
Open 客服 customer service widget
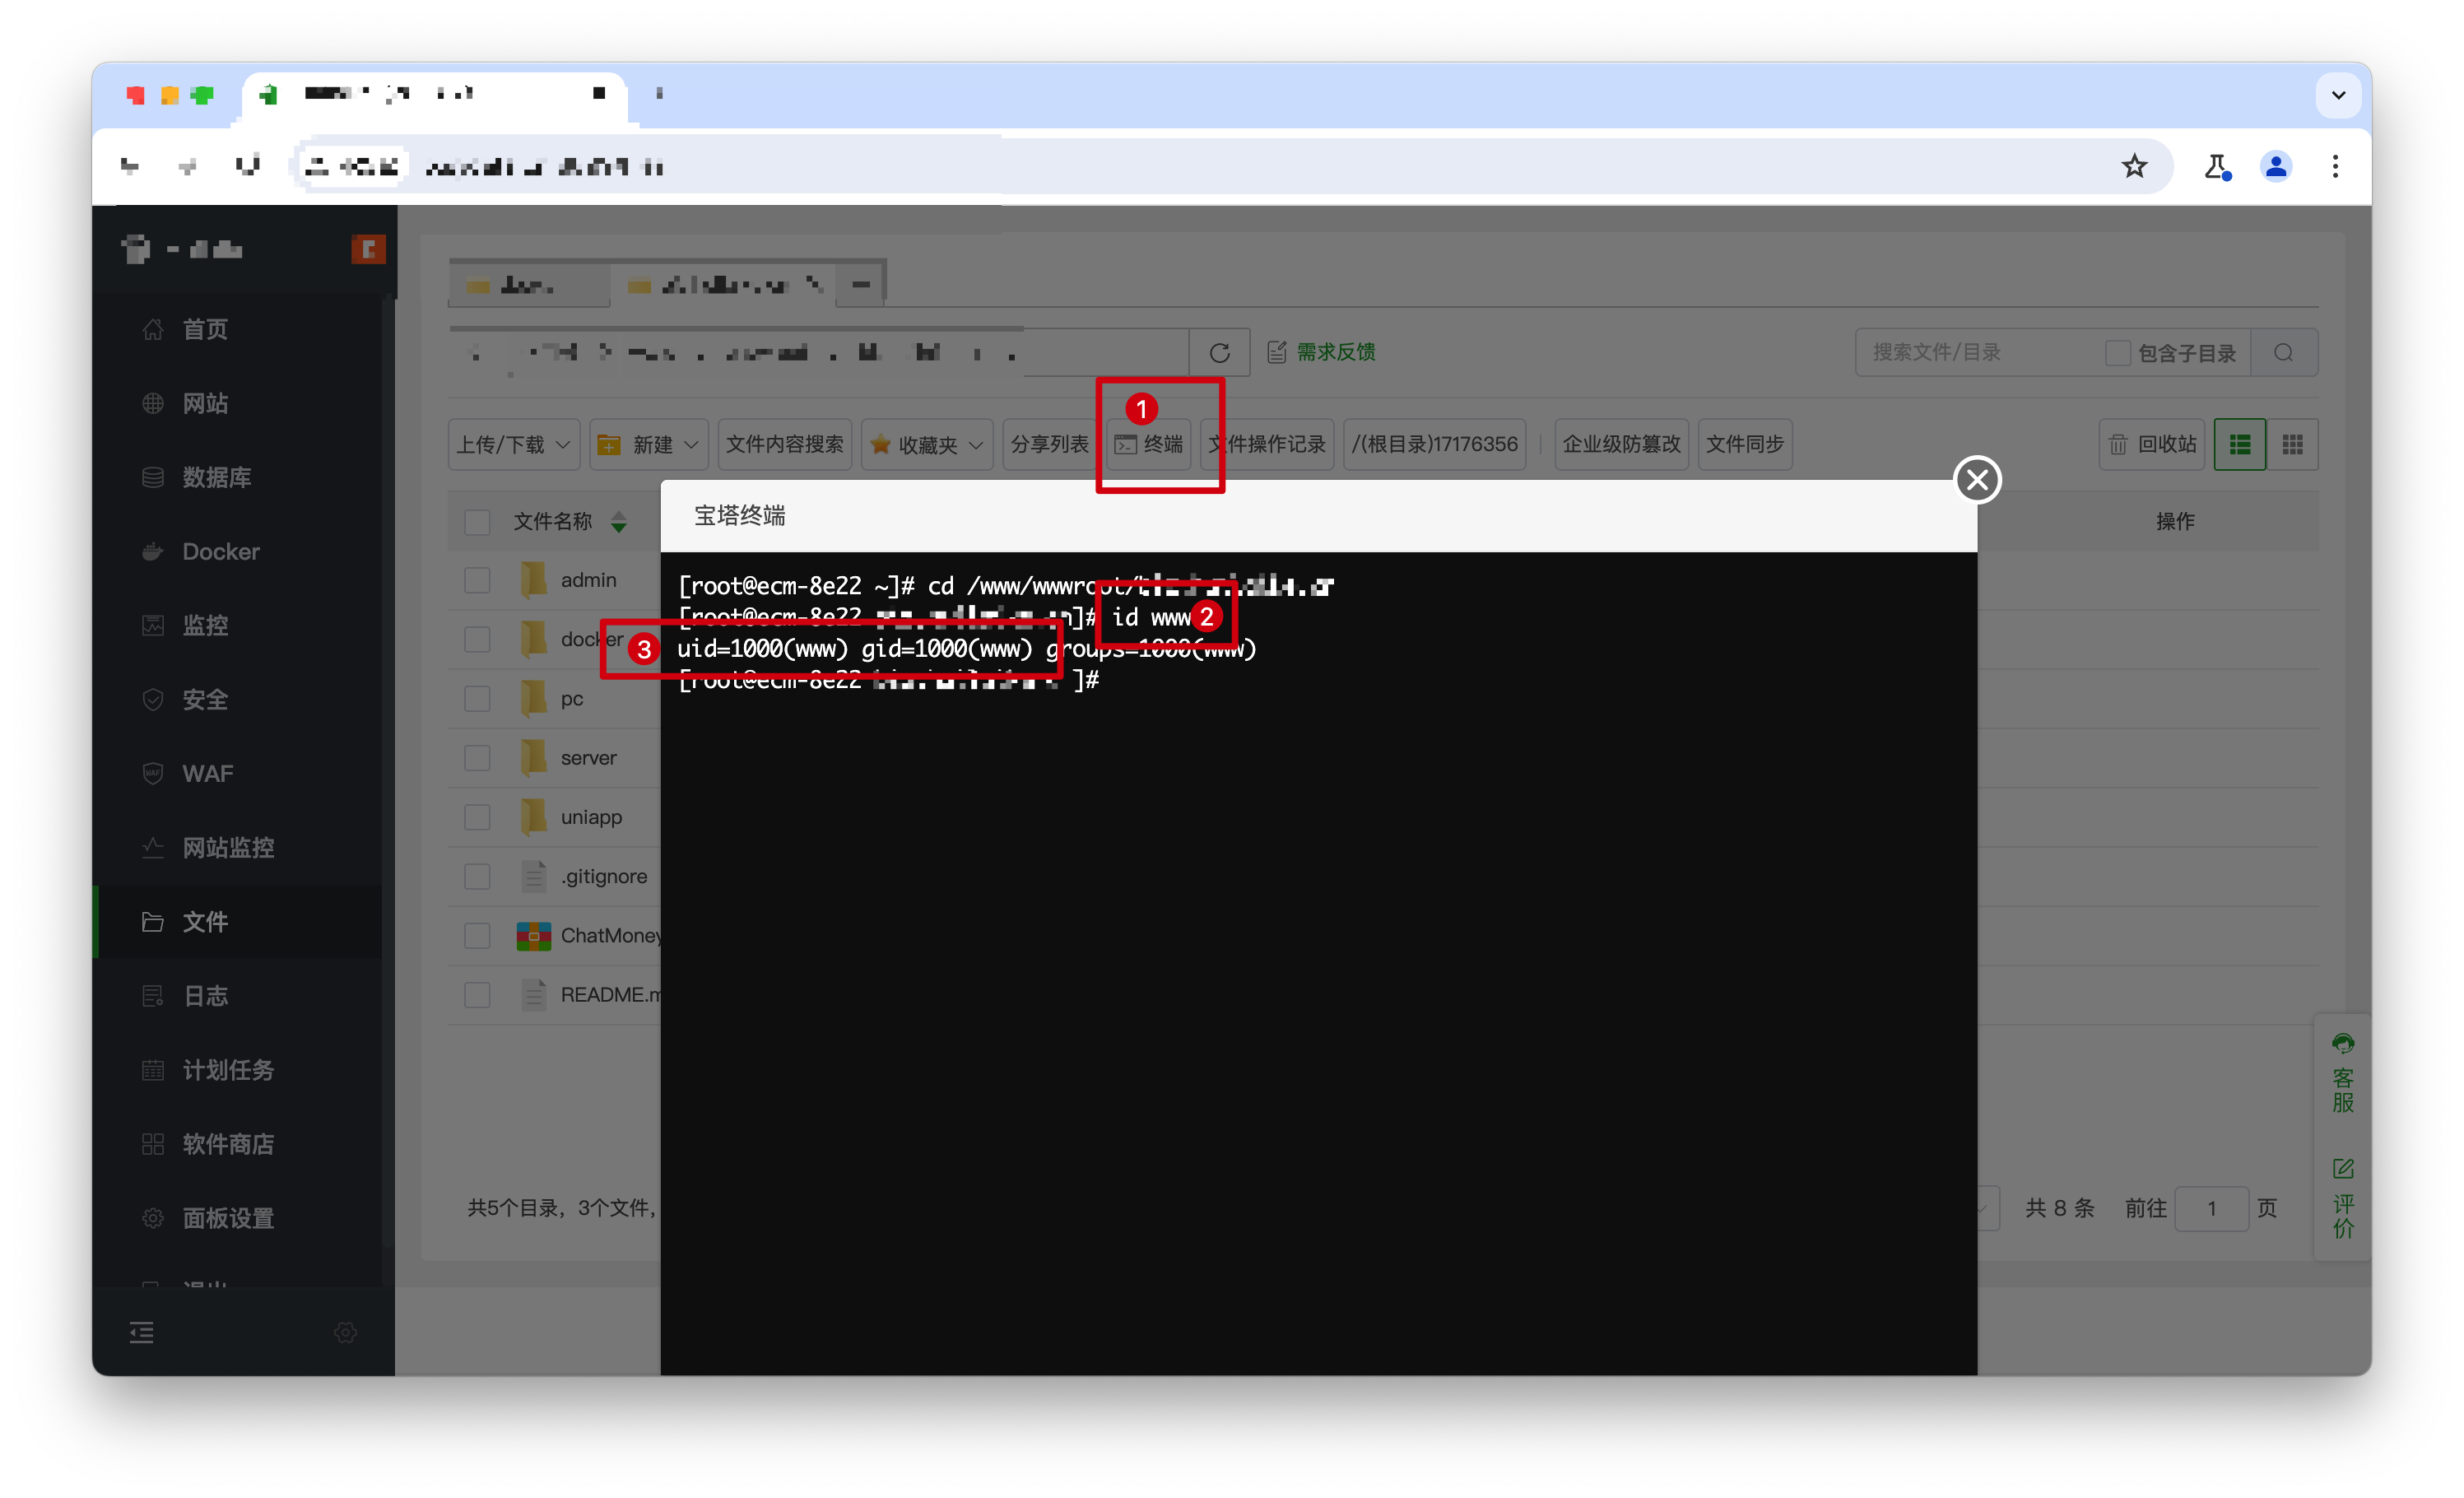2342,1075
